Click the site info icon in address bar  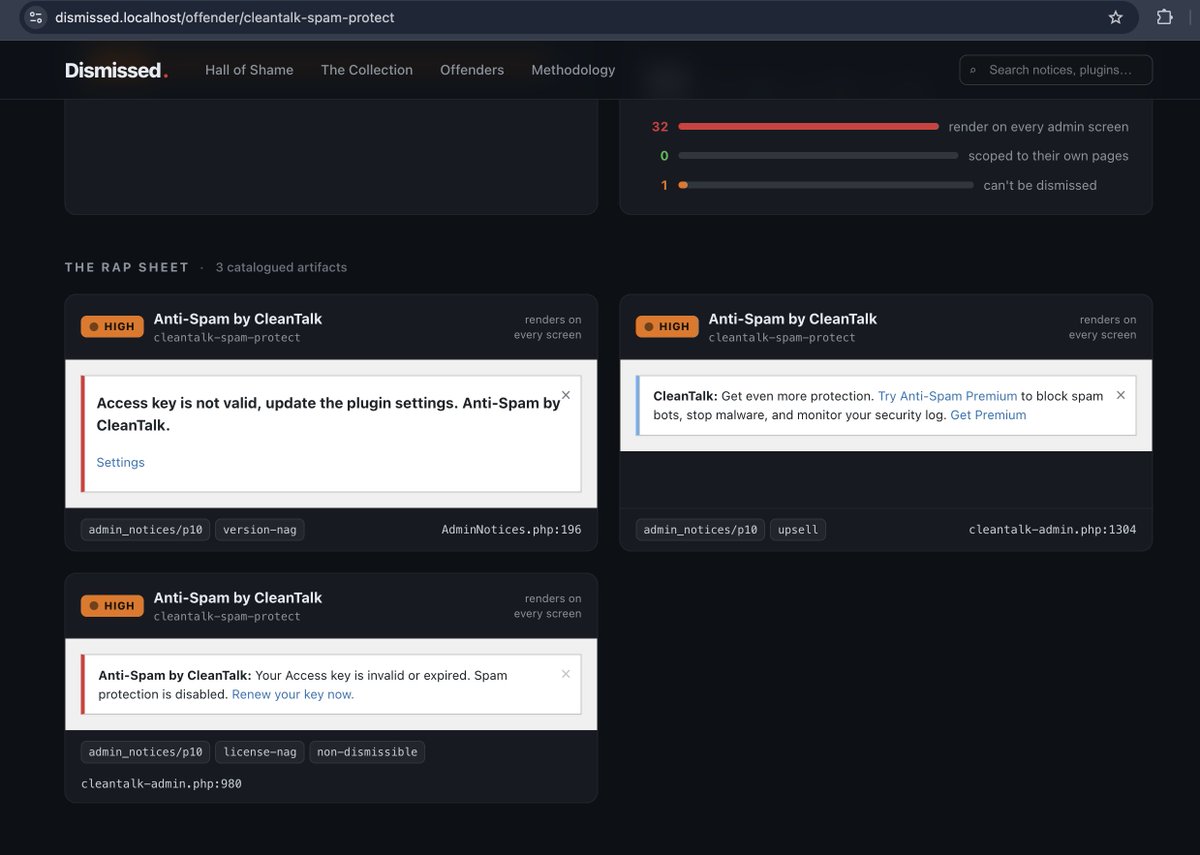[36, 17]
